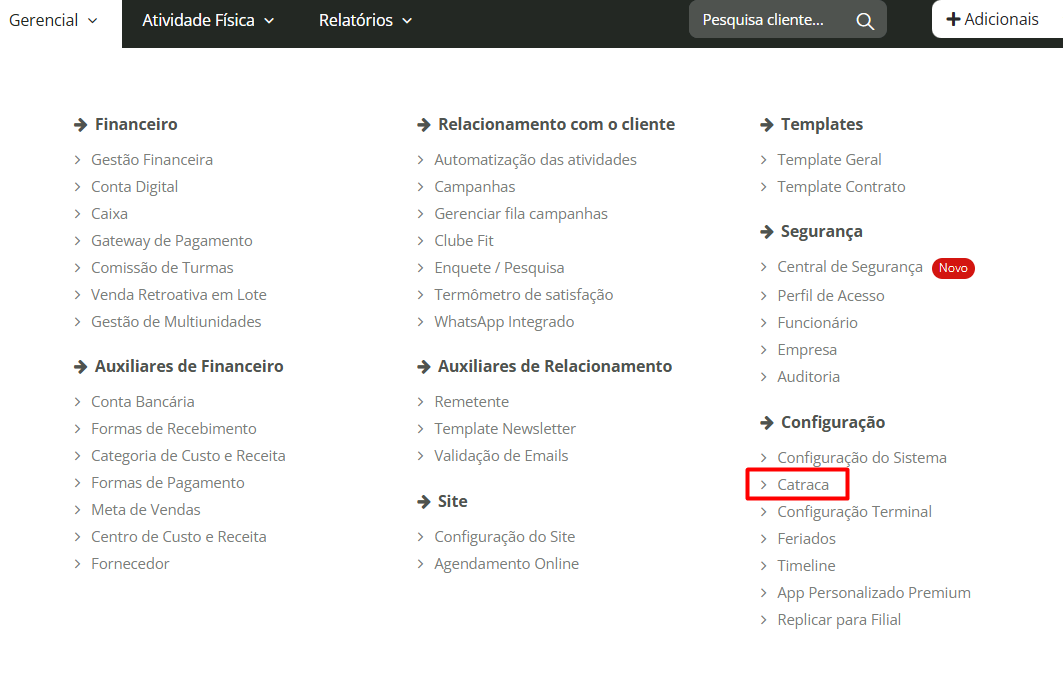Open Remetente
The width and height of the screenshot is (1063, 688).
471,402
